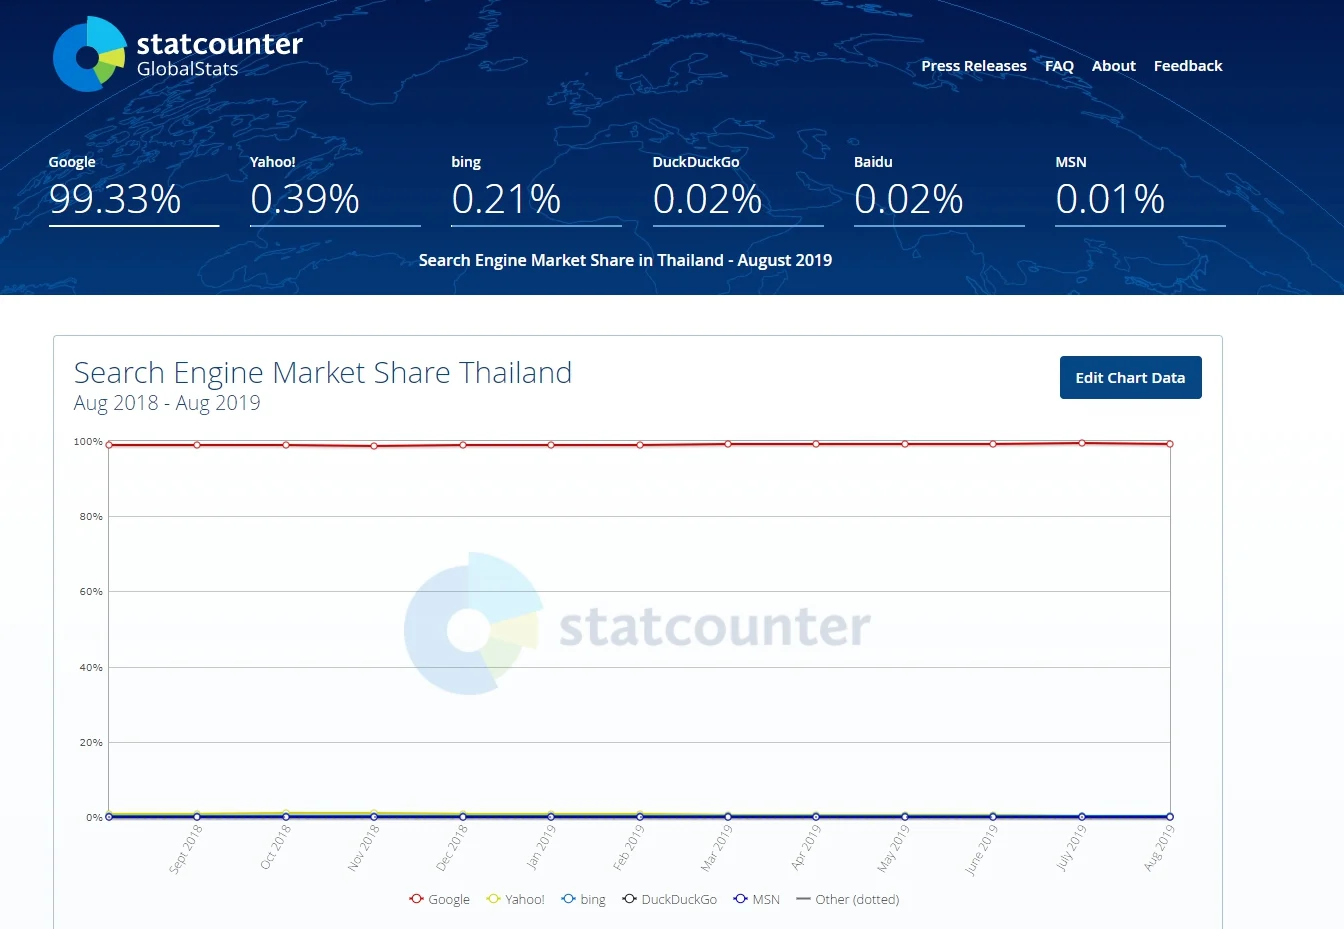Viewport: 1344px width, 929px height.
Task: Open the Feedback link
Action: click(x=1188, y=66)
